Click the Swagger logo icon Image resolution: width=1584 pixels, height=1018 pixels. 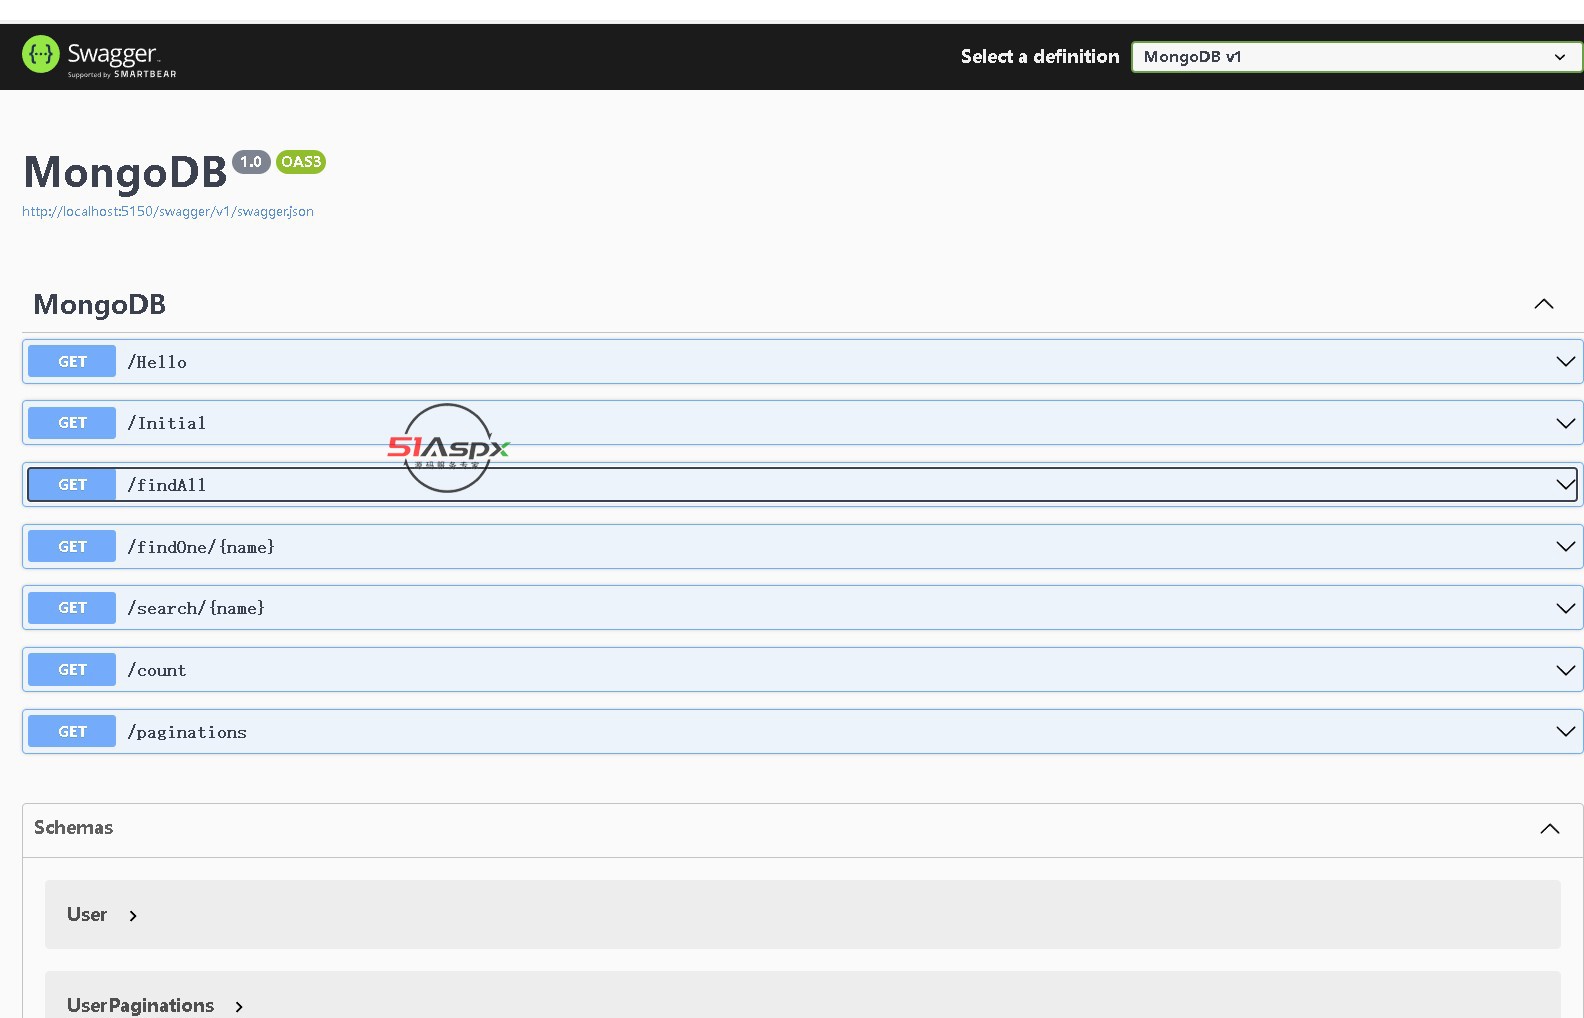coord(41,54)
